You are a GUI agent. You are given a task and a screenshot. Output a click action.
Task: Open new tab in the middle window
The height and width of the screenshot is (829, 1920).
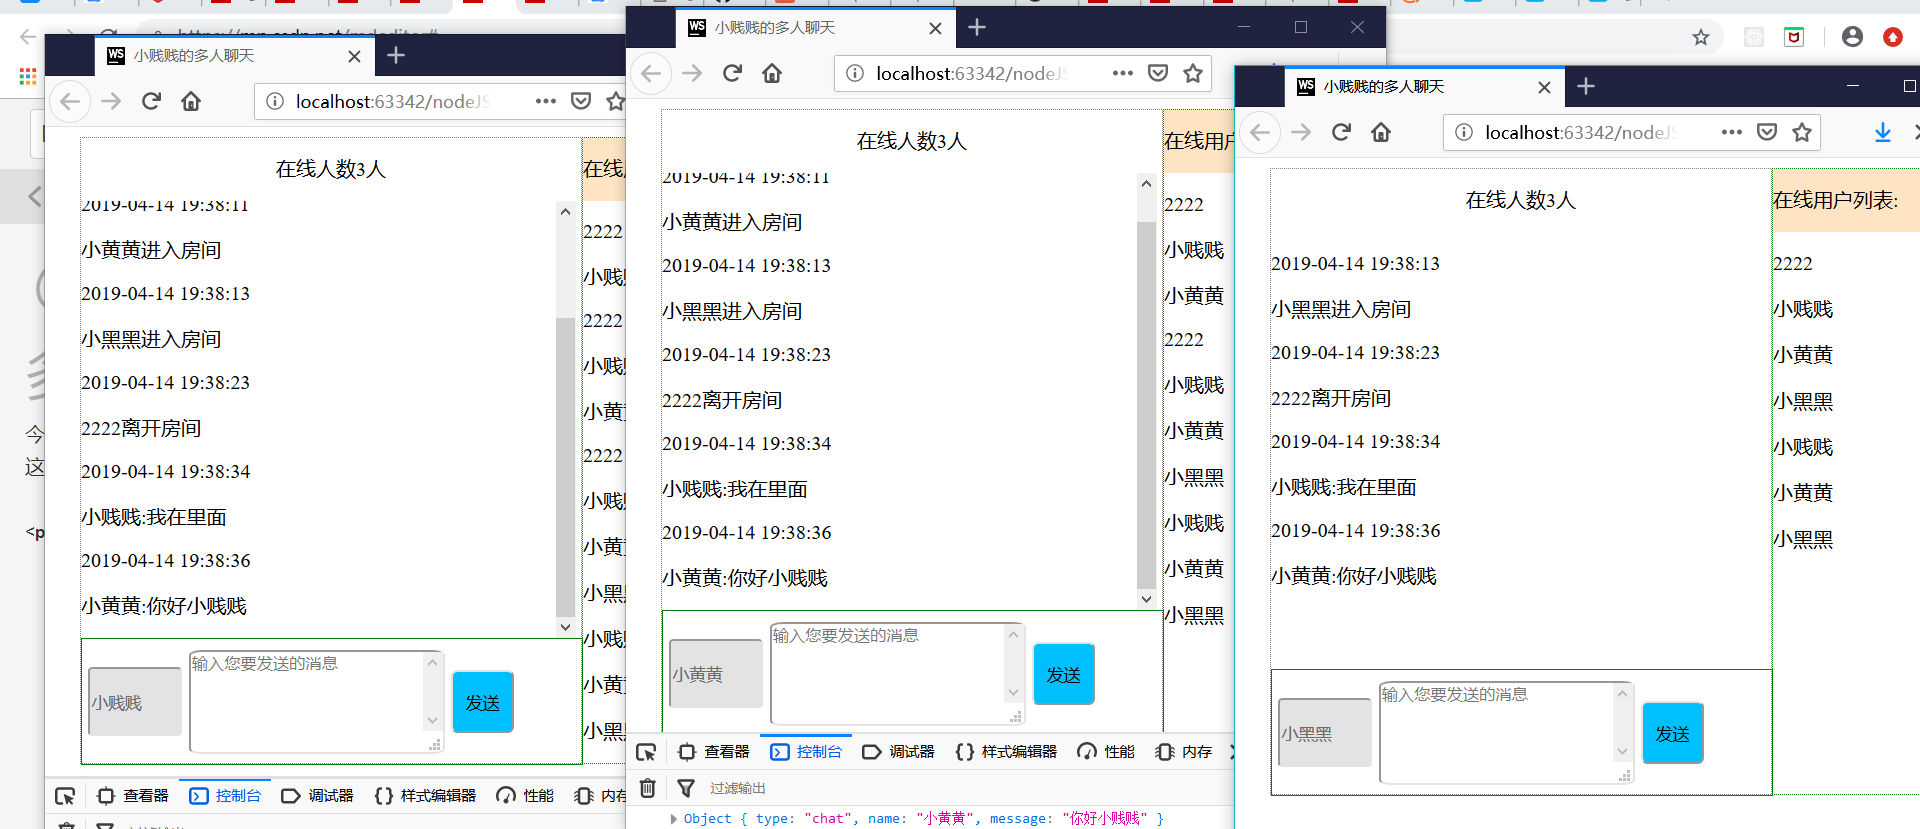tap(977, 27)
